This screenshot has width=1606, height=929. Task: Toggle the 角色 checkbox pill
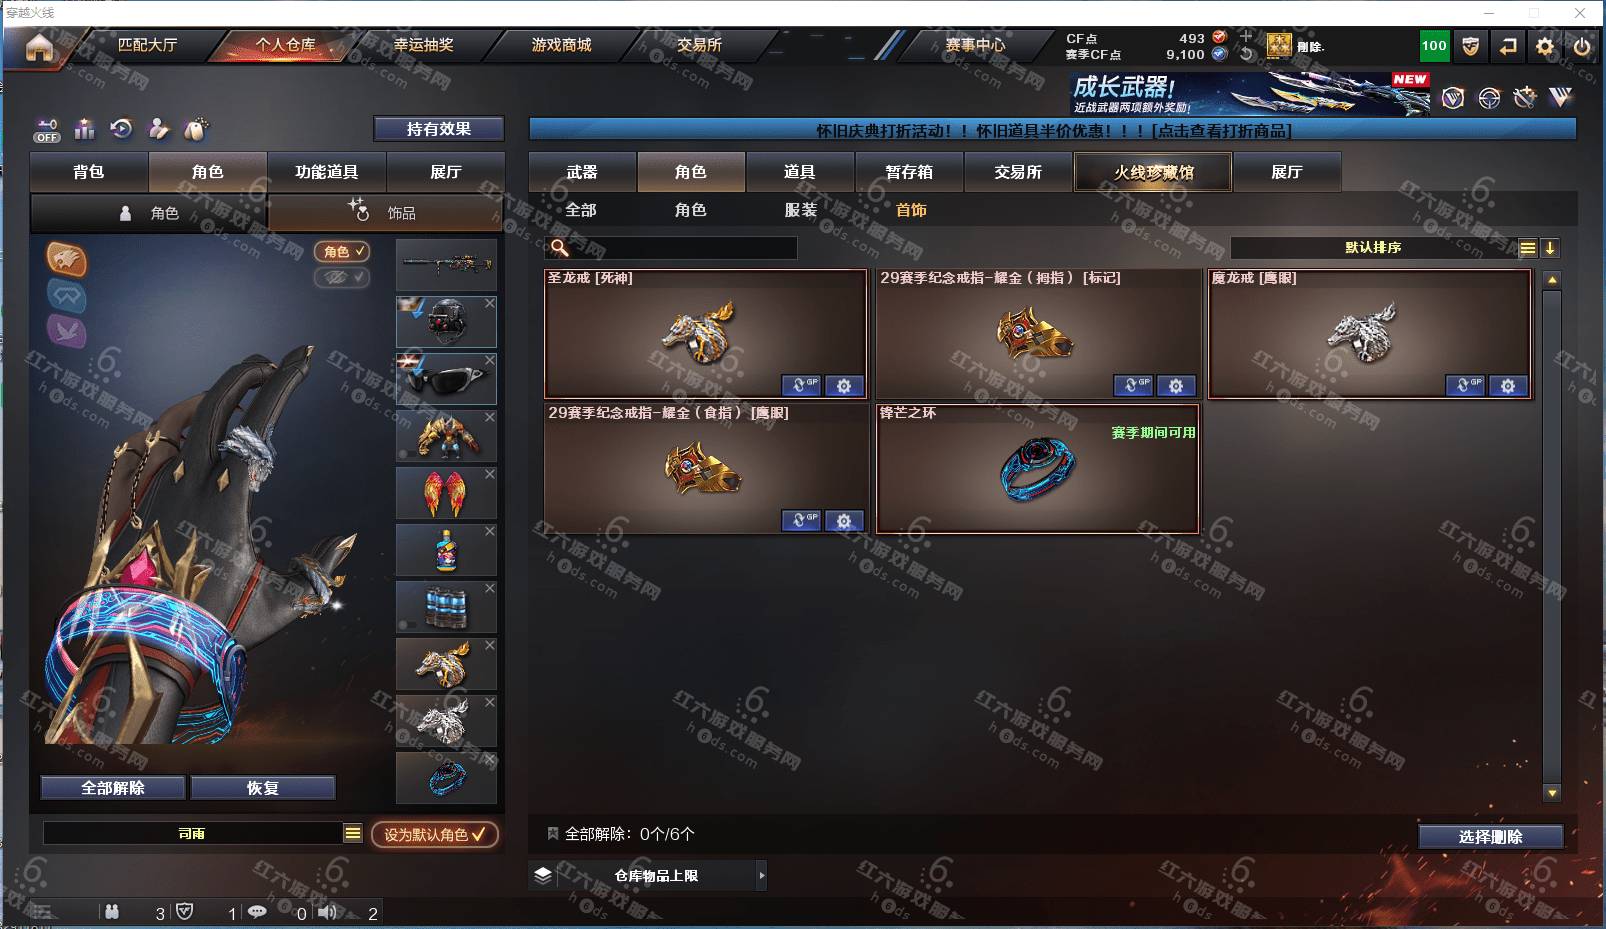342,252
